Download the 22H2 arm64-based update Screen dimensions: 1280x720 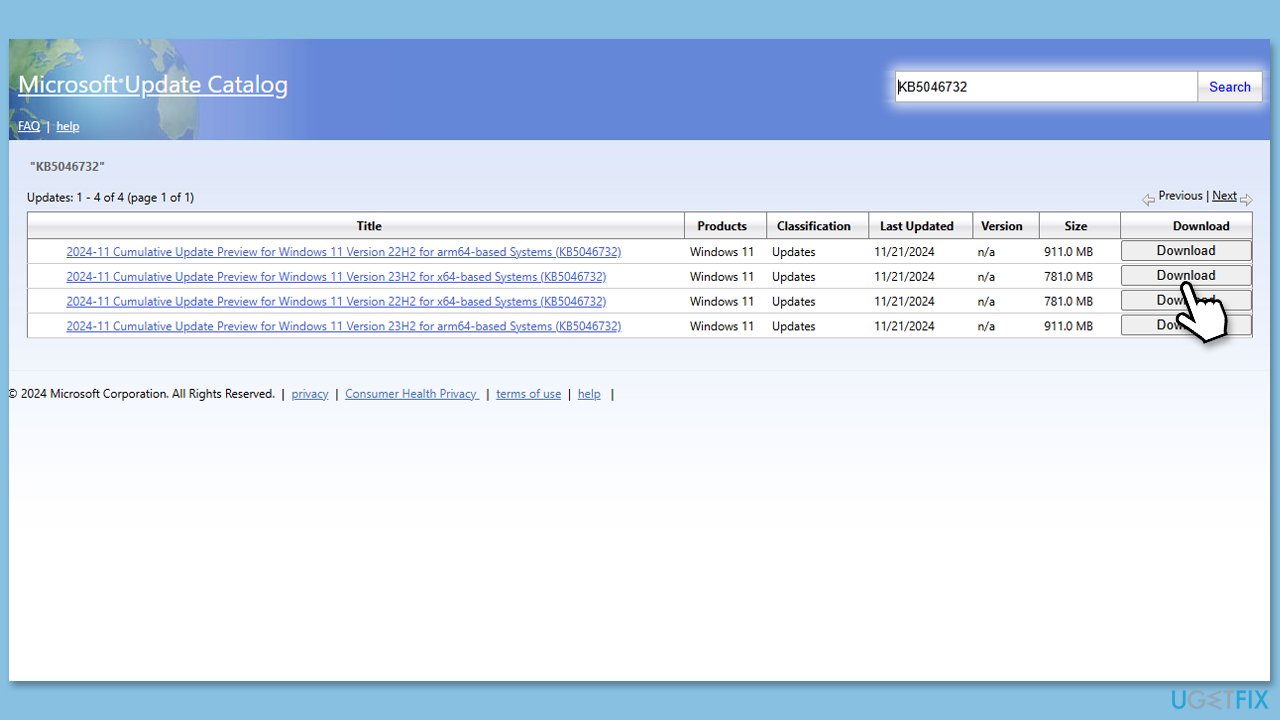coord(1186,251)
